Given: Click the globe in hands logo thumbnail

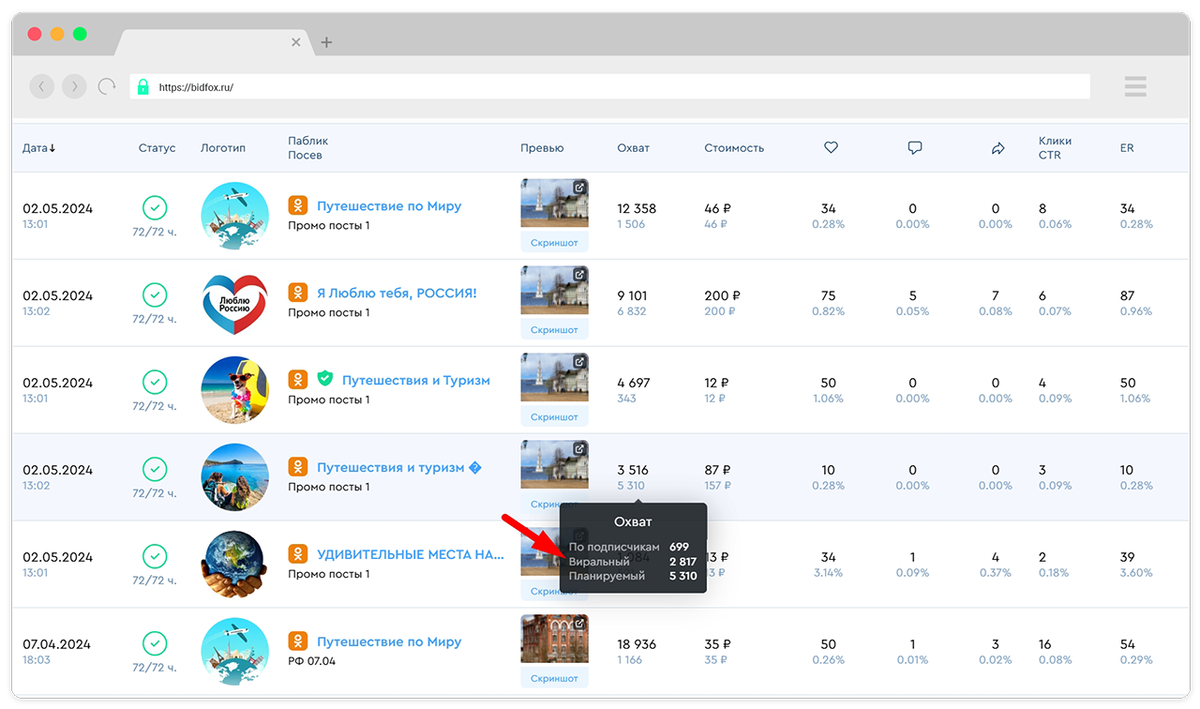Looking at the screenshot, I should [235, 564].
